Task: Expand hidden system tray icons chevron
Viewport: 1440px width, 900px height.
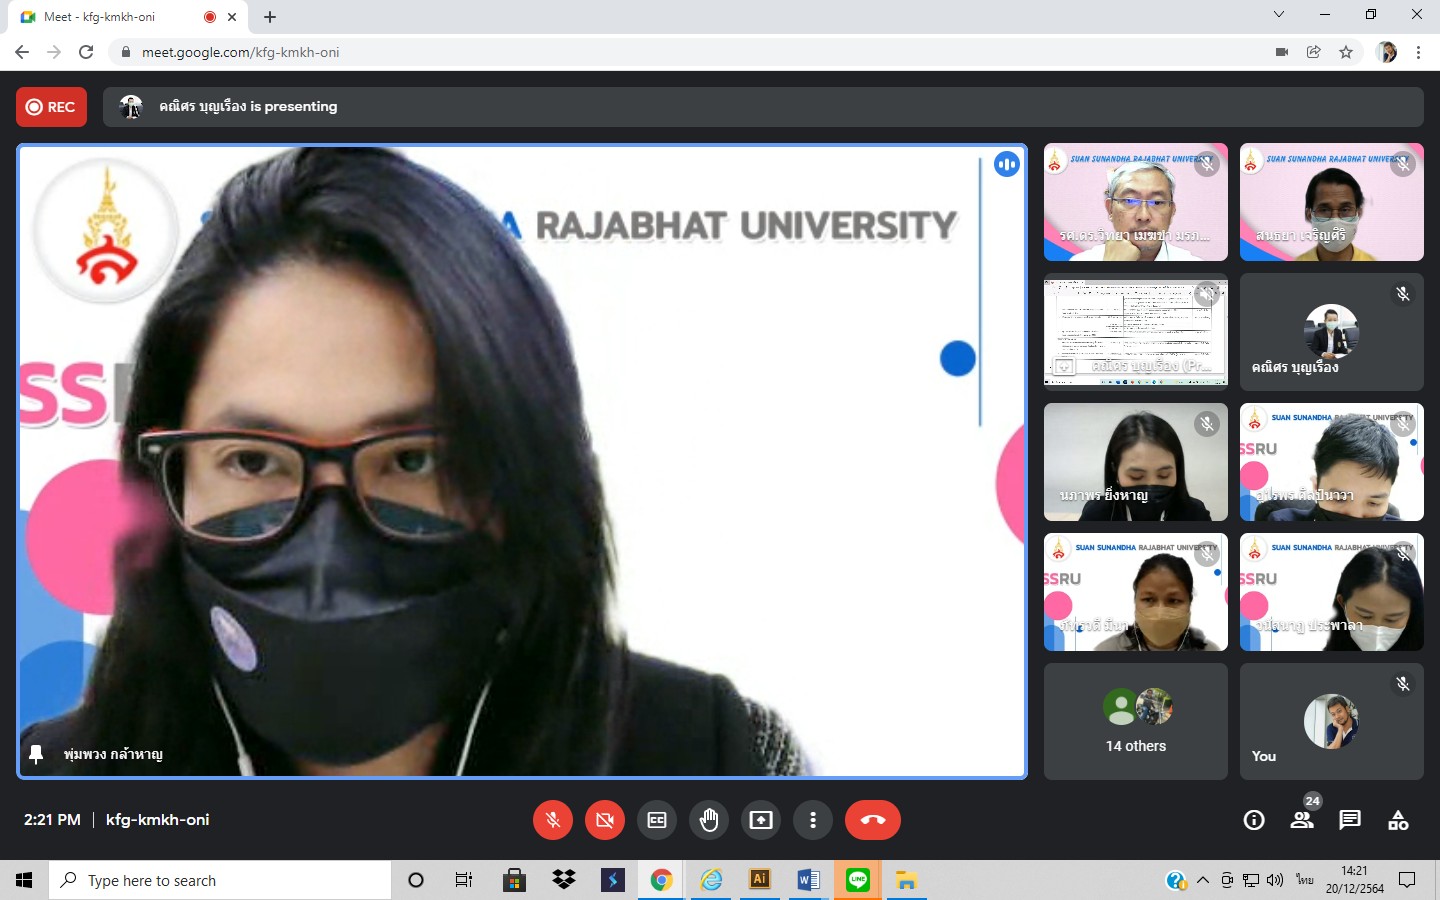Action: pyautogui.click(x=1203, y=880)
